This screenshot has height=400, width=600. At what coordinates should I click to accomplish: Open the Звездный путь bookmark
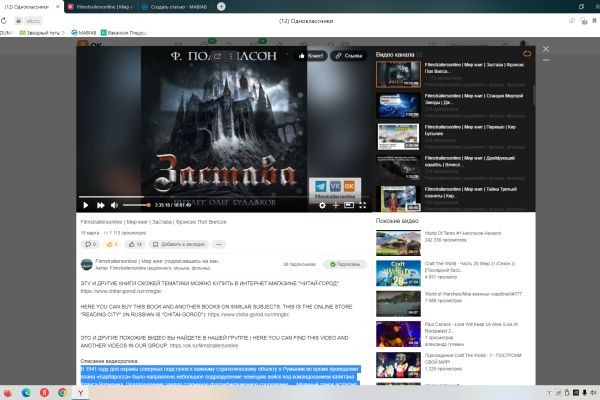tap(42, 33)
